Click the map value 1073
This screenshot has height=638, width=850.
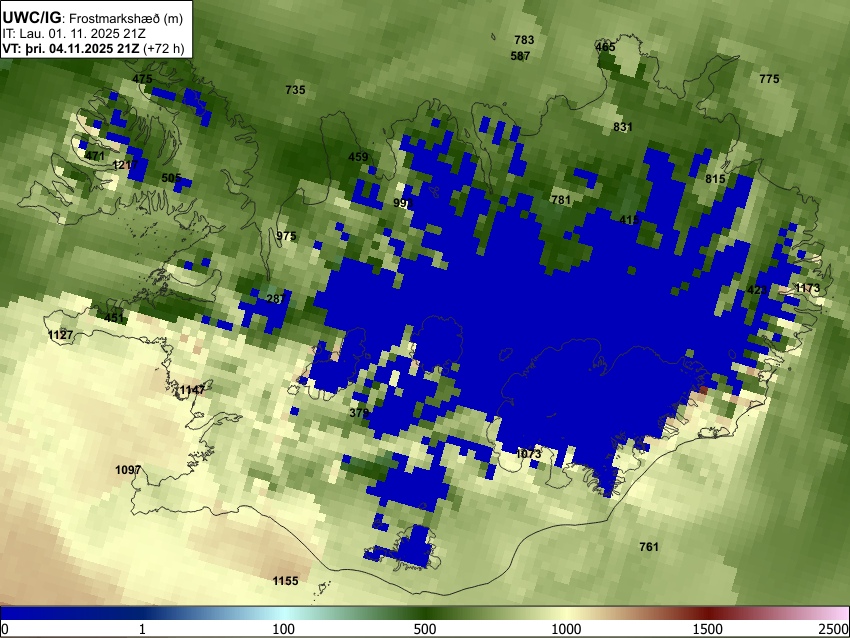[x=529, y=454]
